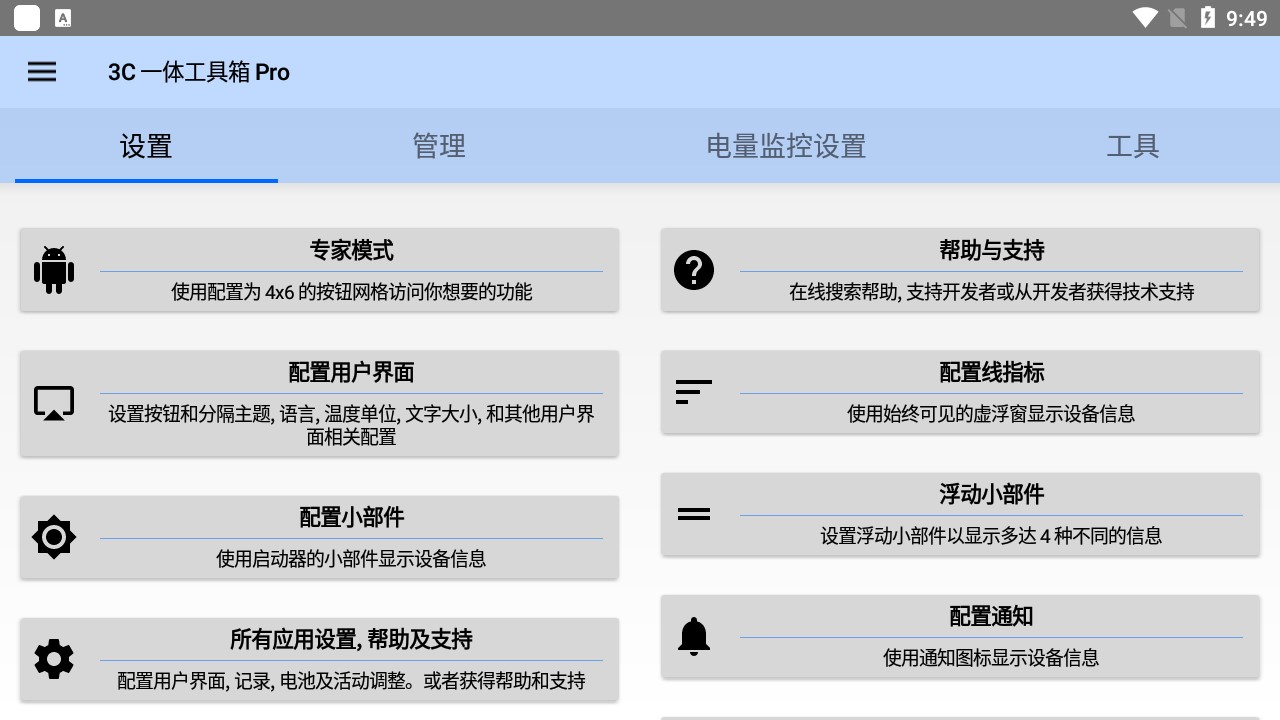Open the 电量监控设置 tab
Viewport: 1280px width, 720px height.
[x=786, y=146]
